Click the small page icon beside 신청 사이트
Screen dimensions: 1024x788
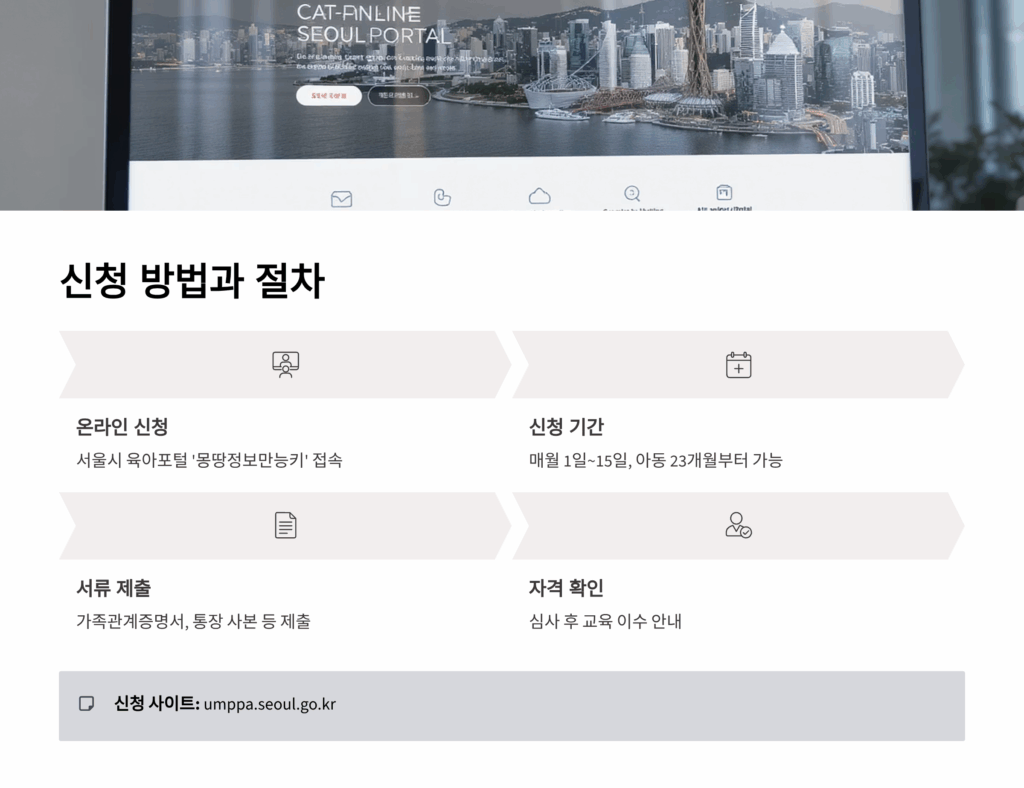pos(85,704)
